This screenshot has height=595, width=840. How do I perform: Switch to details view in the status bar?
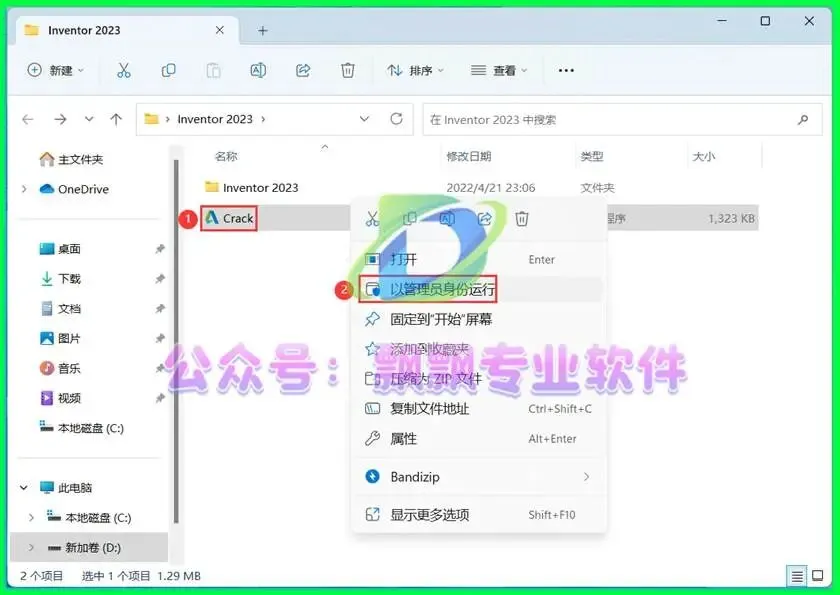(797, 576)
